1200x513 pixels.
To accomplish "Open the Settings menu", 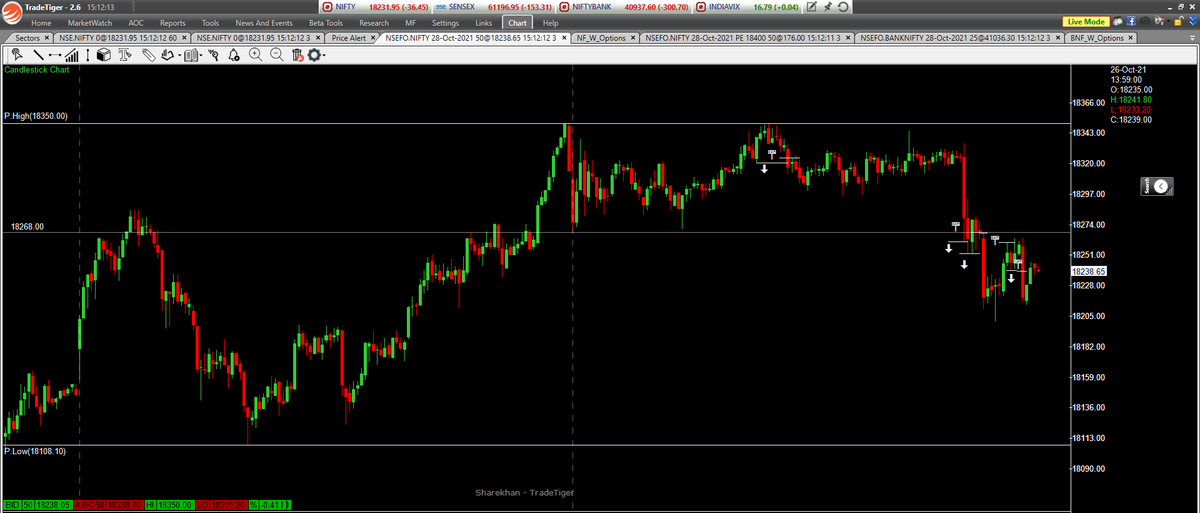I will 446,22.
